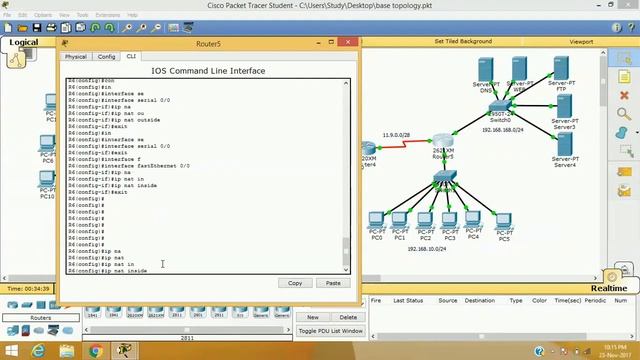Switch to Realtime mode tab

pos(609,289)
